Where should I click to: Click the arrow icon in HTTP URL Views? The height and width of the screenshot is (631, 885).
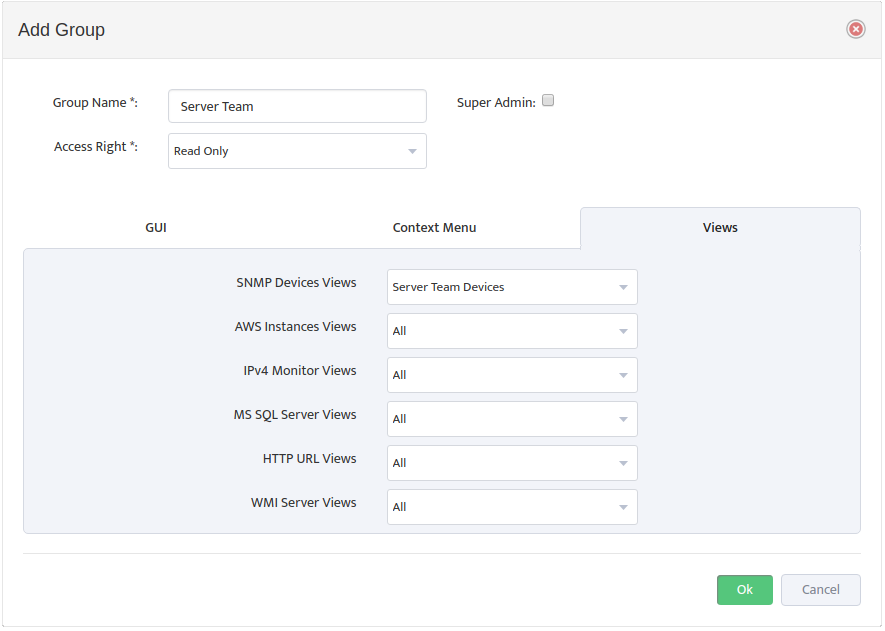[623, 463]
